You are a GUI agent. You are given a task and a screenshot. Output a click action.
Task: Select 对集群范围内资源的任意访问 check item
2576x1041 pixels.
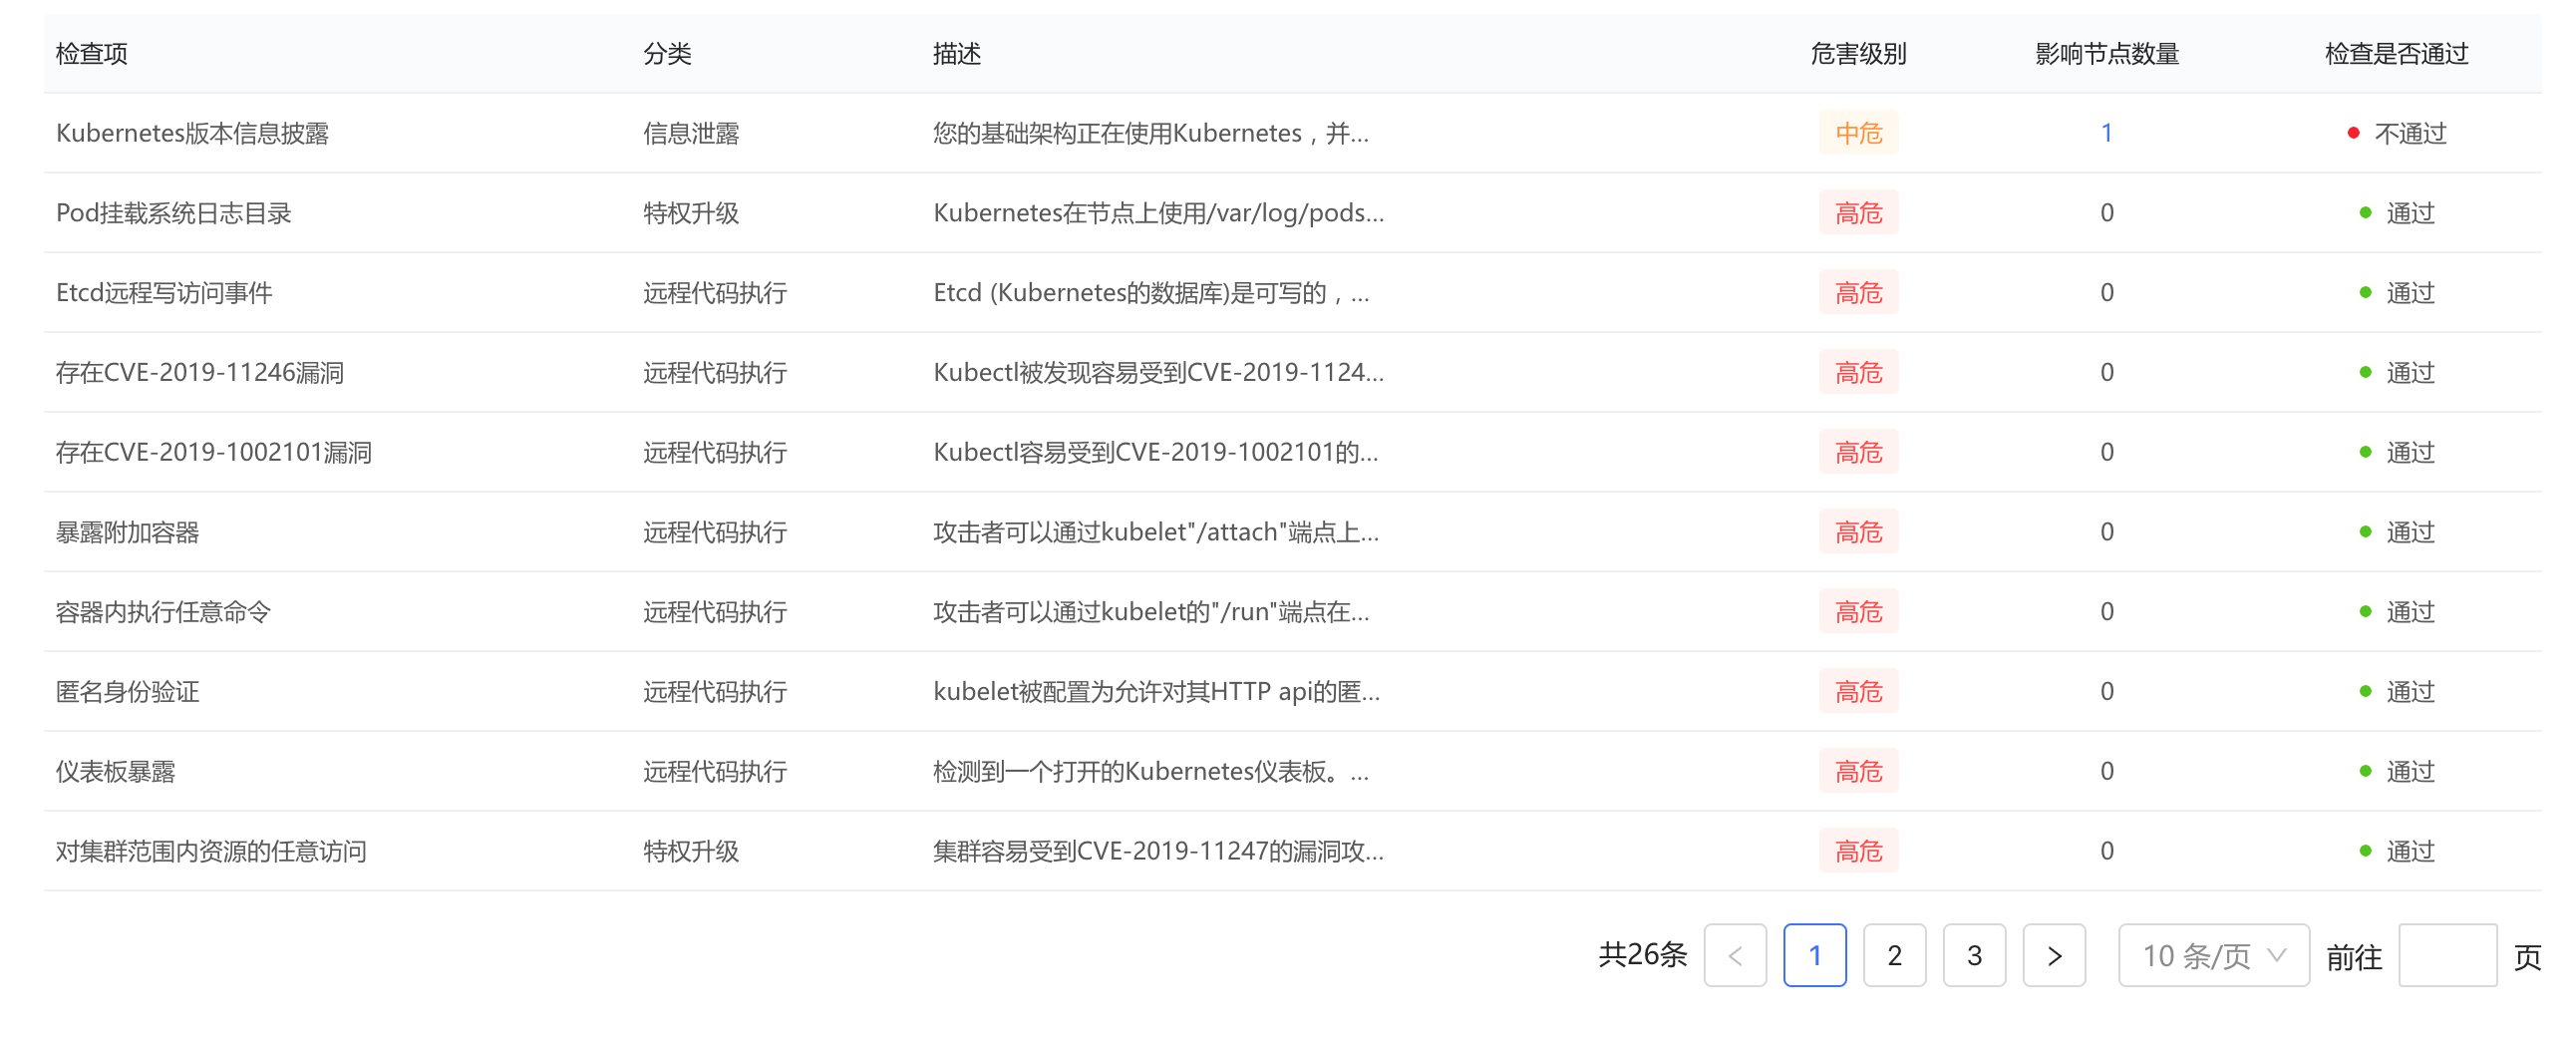(x=211, y=851)
